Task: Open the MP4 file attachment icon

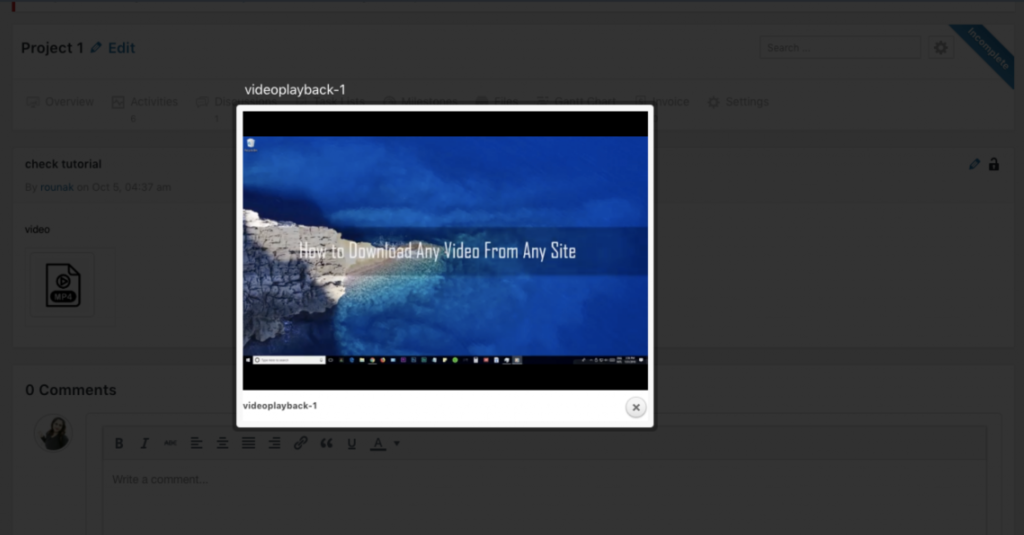Action: click(x=63, y=285)
